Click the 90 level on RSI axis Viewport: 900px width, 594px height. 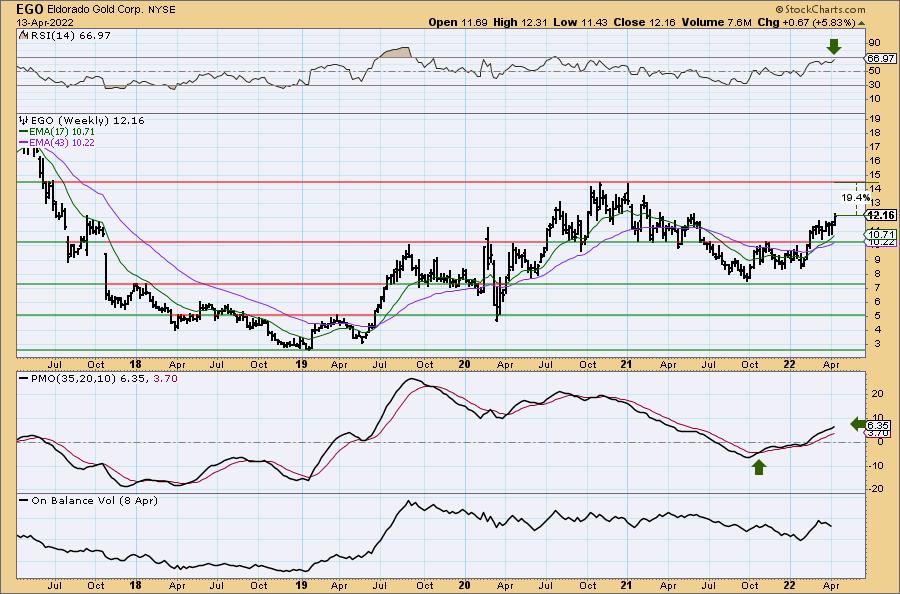[875, 43]
